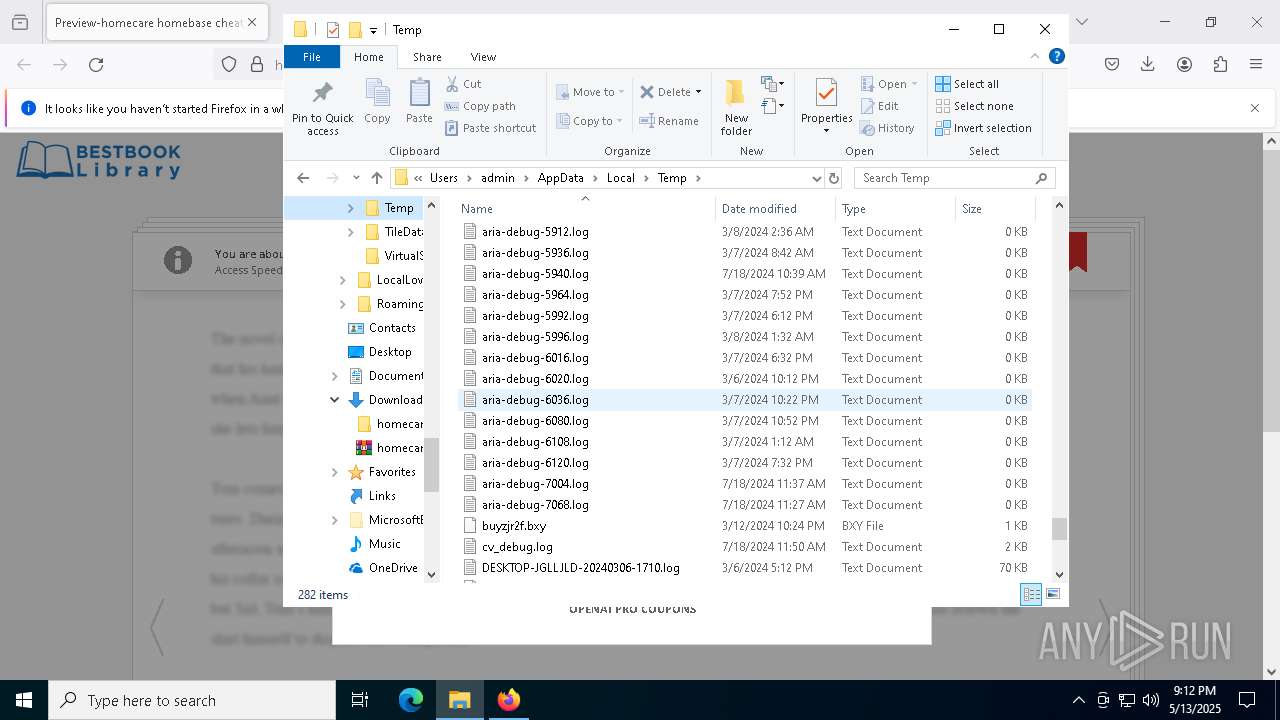Click History in the Open group
Screen dimensions: 1280x720
(x=887, y=128)
